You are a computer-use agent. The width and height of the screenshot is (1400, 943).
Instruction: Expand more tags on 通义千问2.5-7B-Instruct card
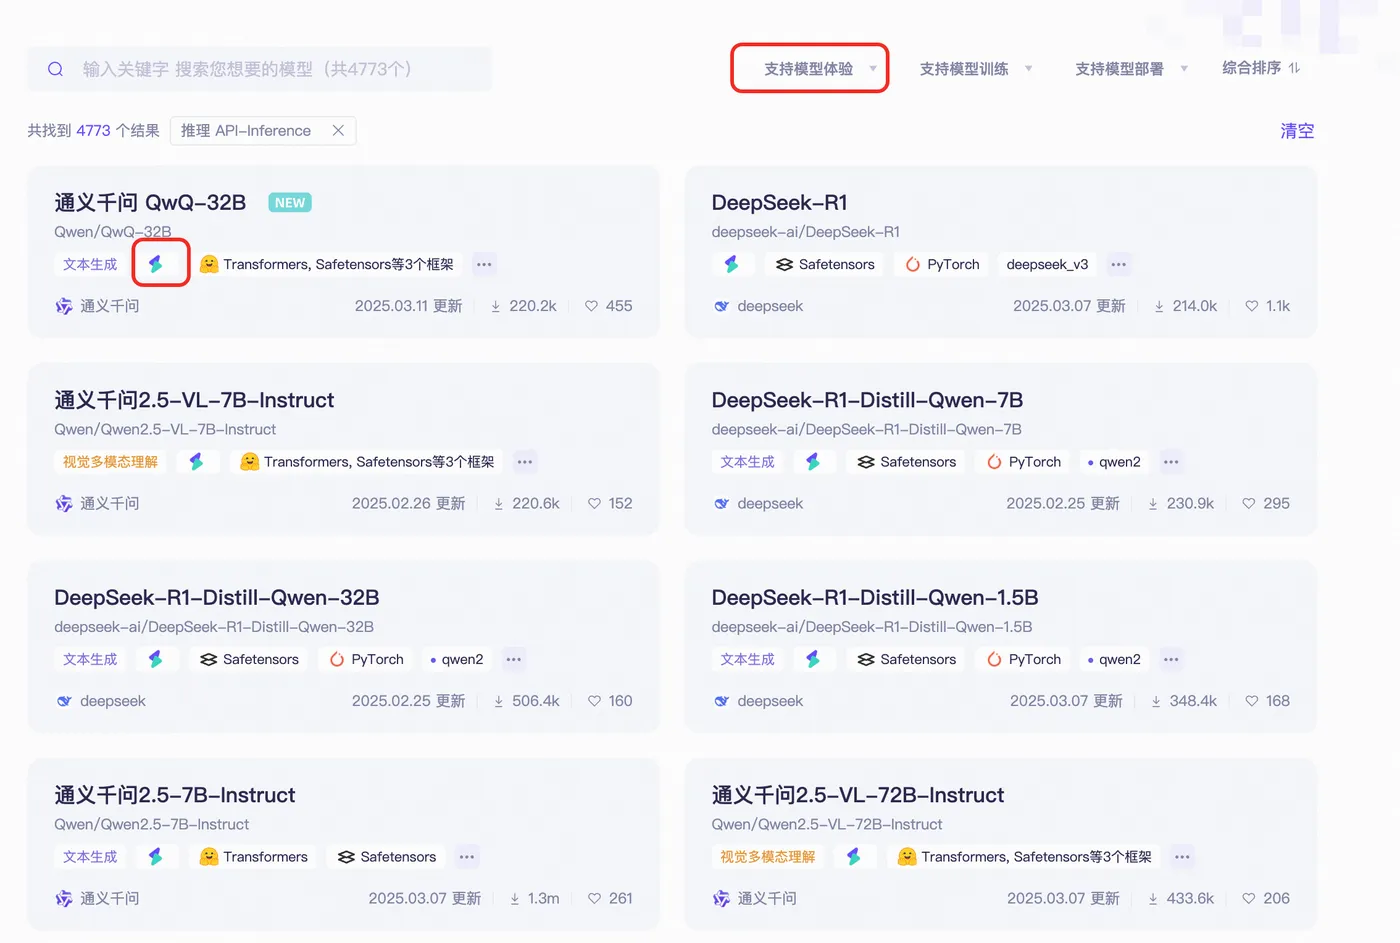tap(467, 857)
